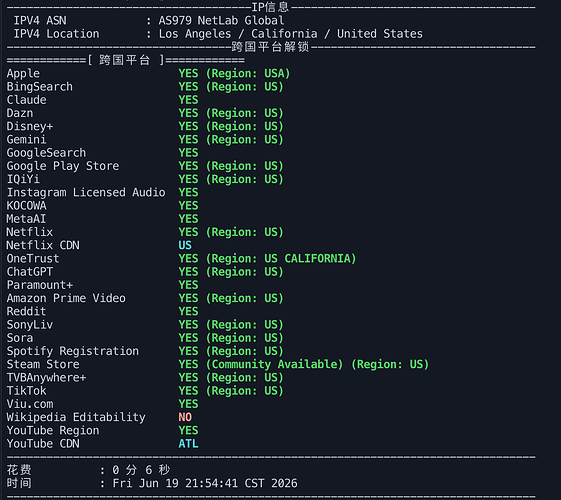The height and width of the screenshot is (500, 561).
Task: Click the '0 分 6 秒' duration value
Action: click(x=141, y=470)
